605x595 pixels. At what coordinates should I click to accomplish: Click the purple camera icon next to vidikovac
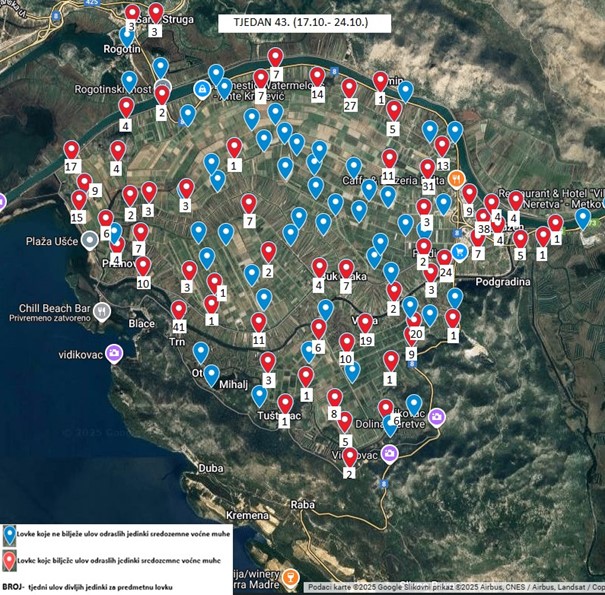[x=115, y=353]
